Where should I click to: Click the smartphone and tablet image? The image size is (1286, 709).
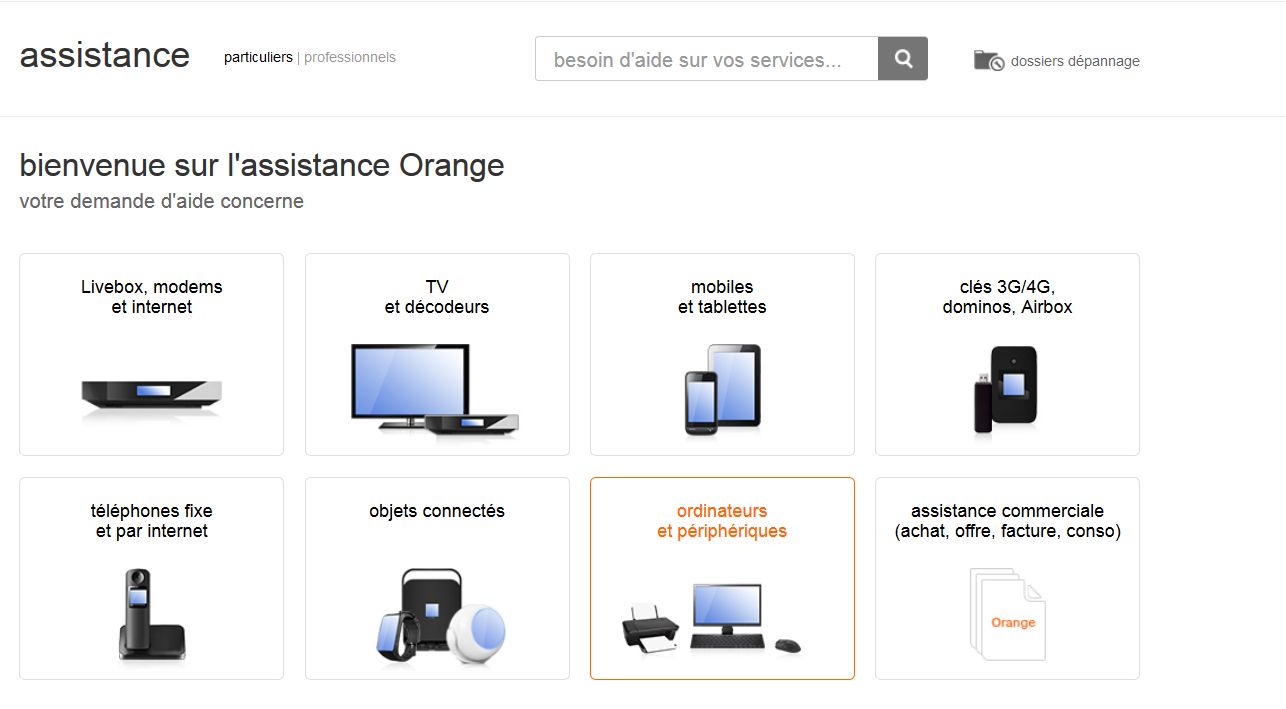coord(722,389)
